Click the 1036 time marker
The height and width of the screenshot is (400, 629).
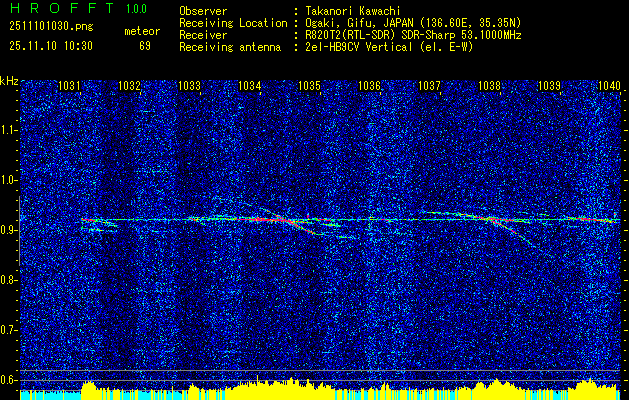click(369, 85)
